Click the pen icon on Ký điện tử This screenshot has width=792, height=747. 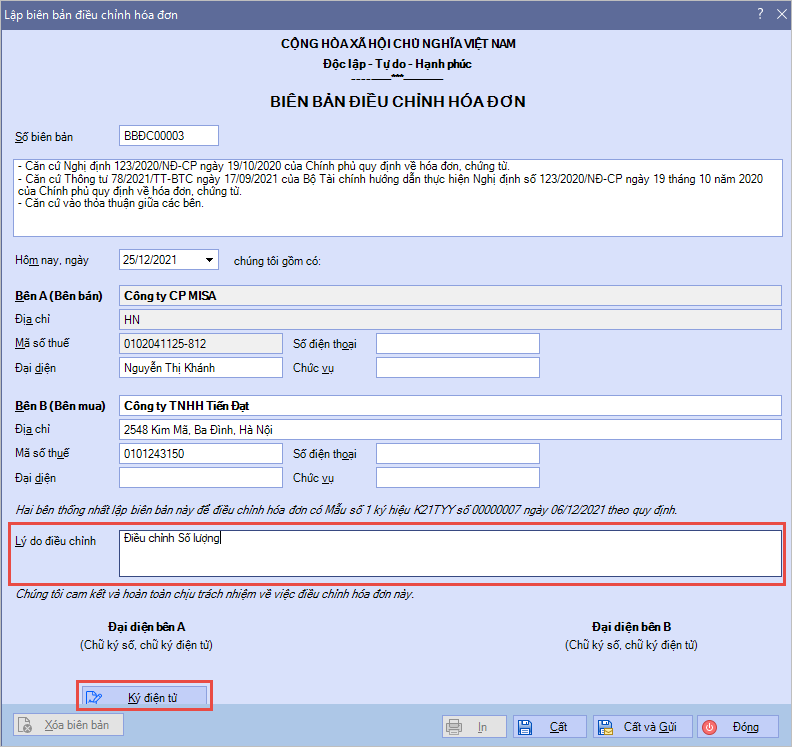pos(94,697)
